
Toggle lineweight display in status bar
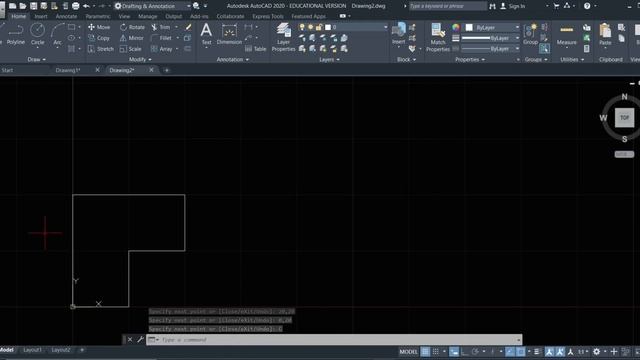point(537,351)
